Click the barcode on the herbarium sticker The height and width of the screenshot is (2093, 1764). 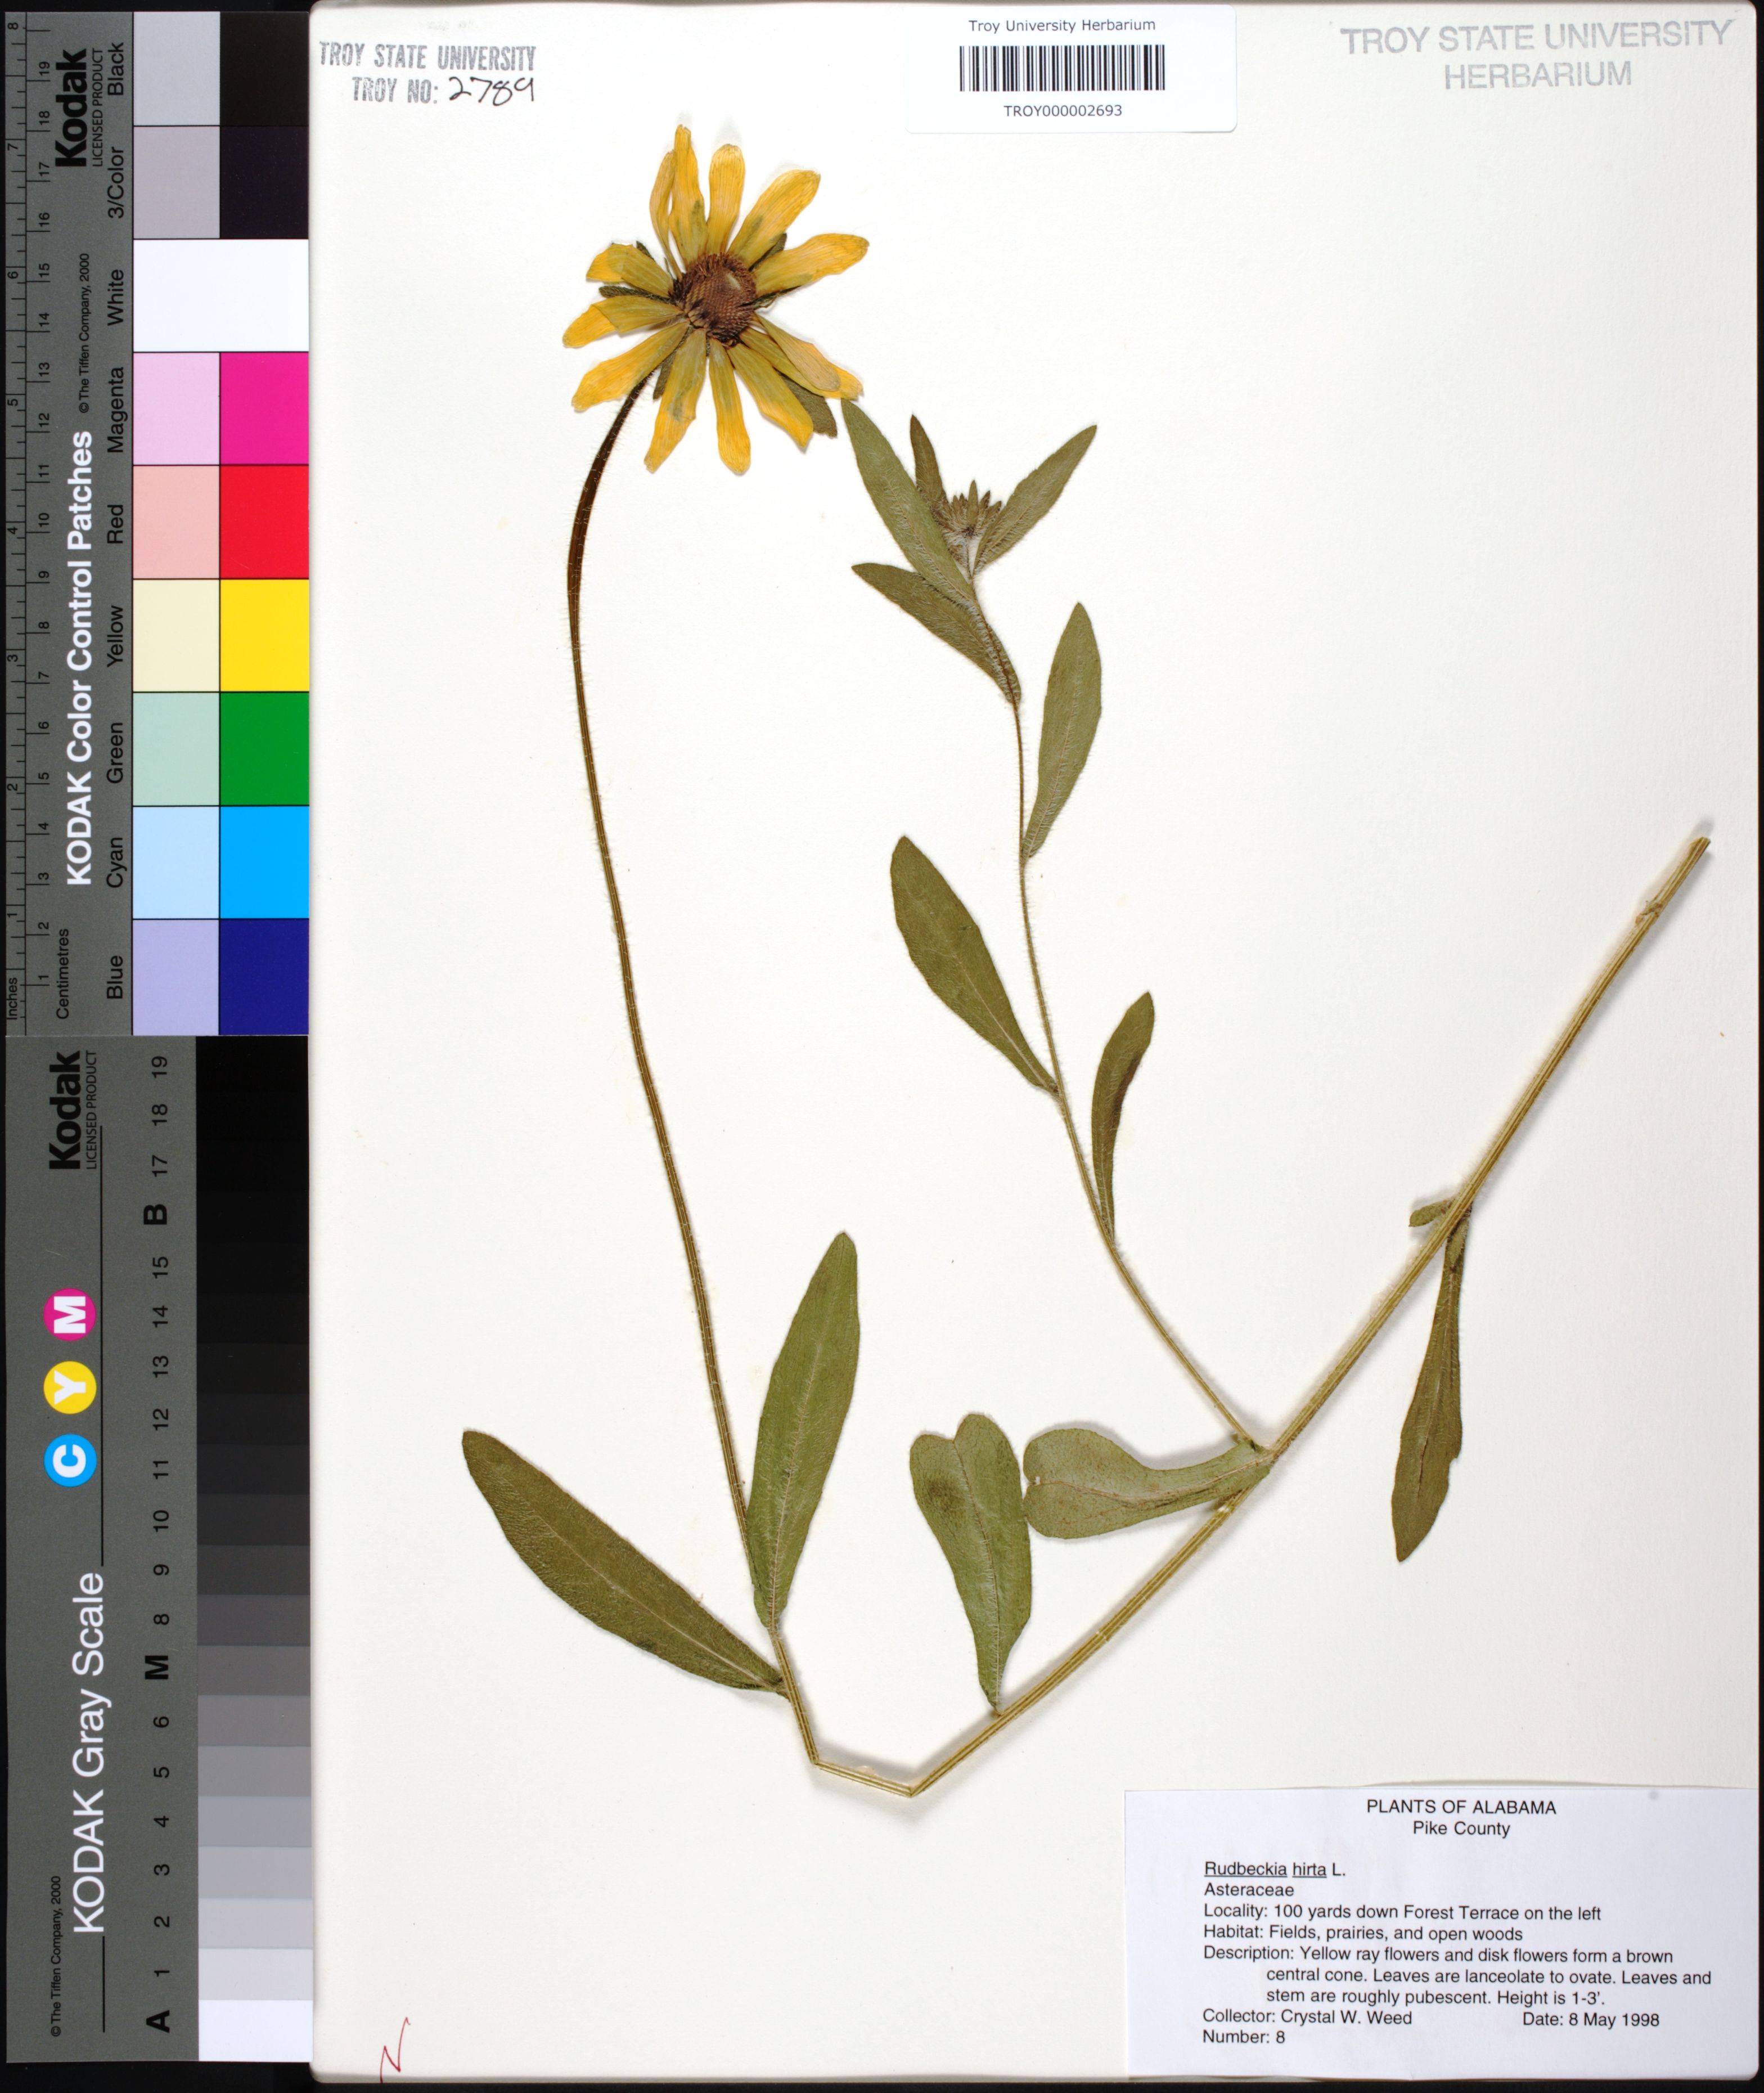point(1062,68)
